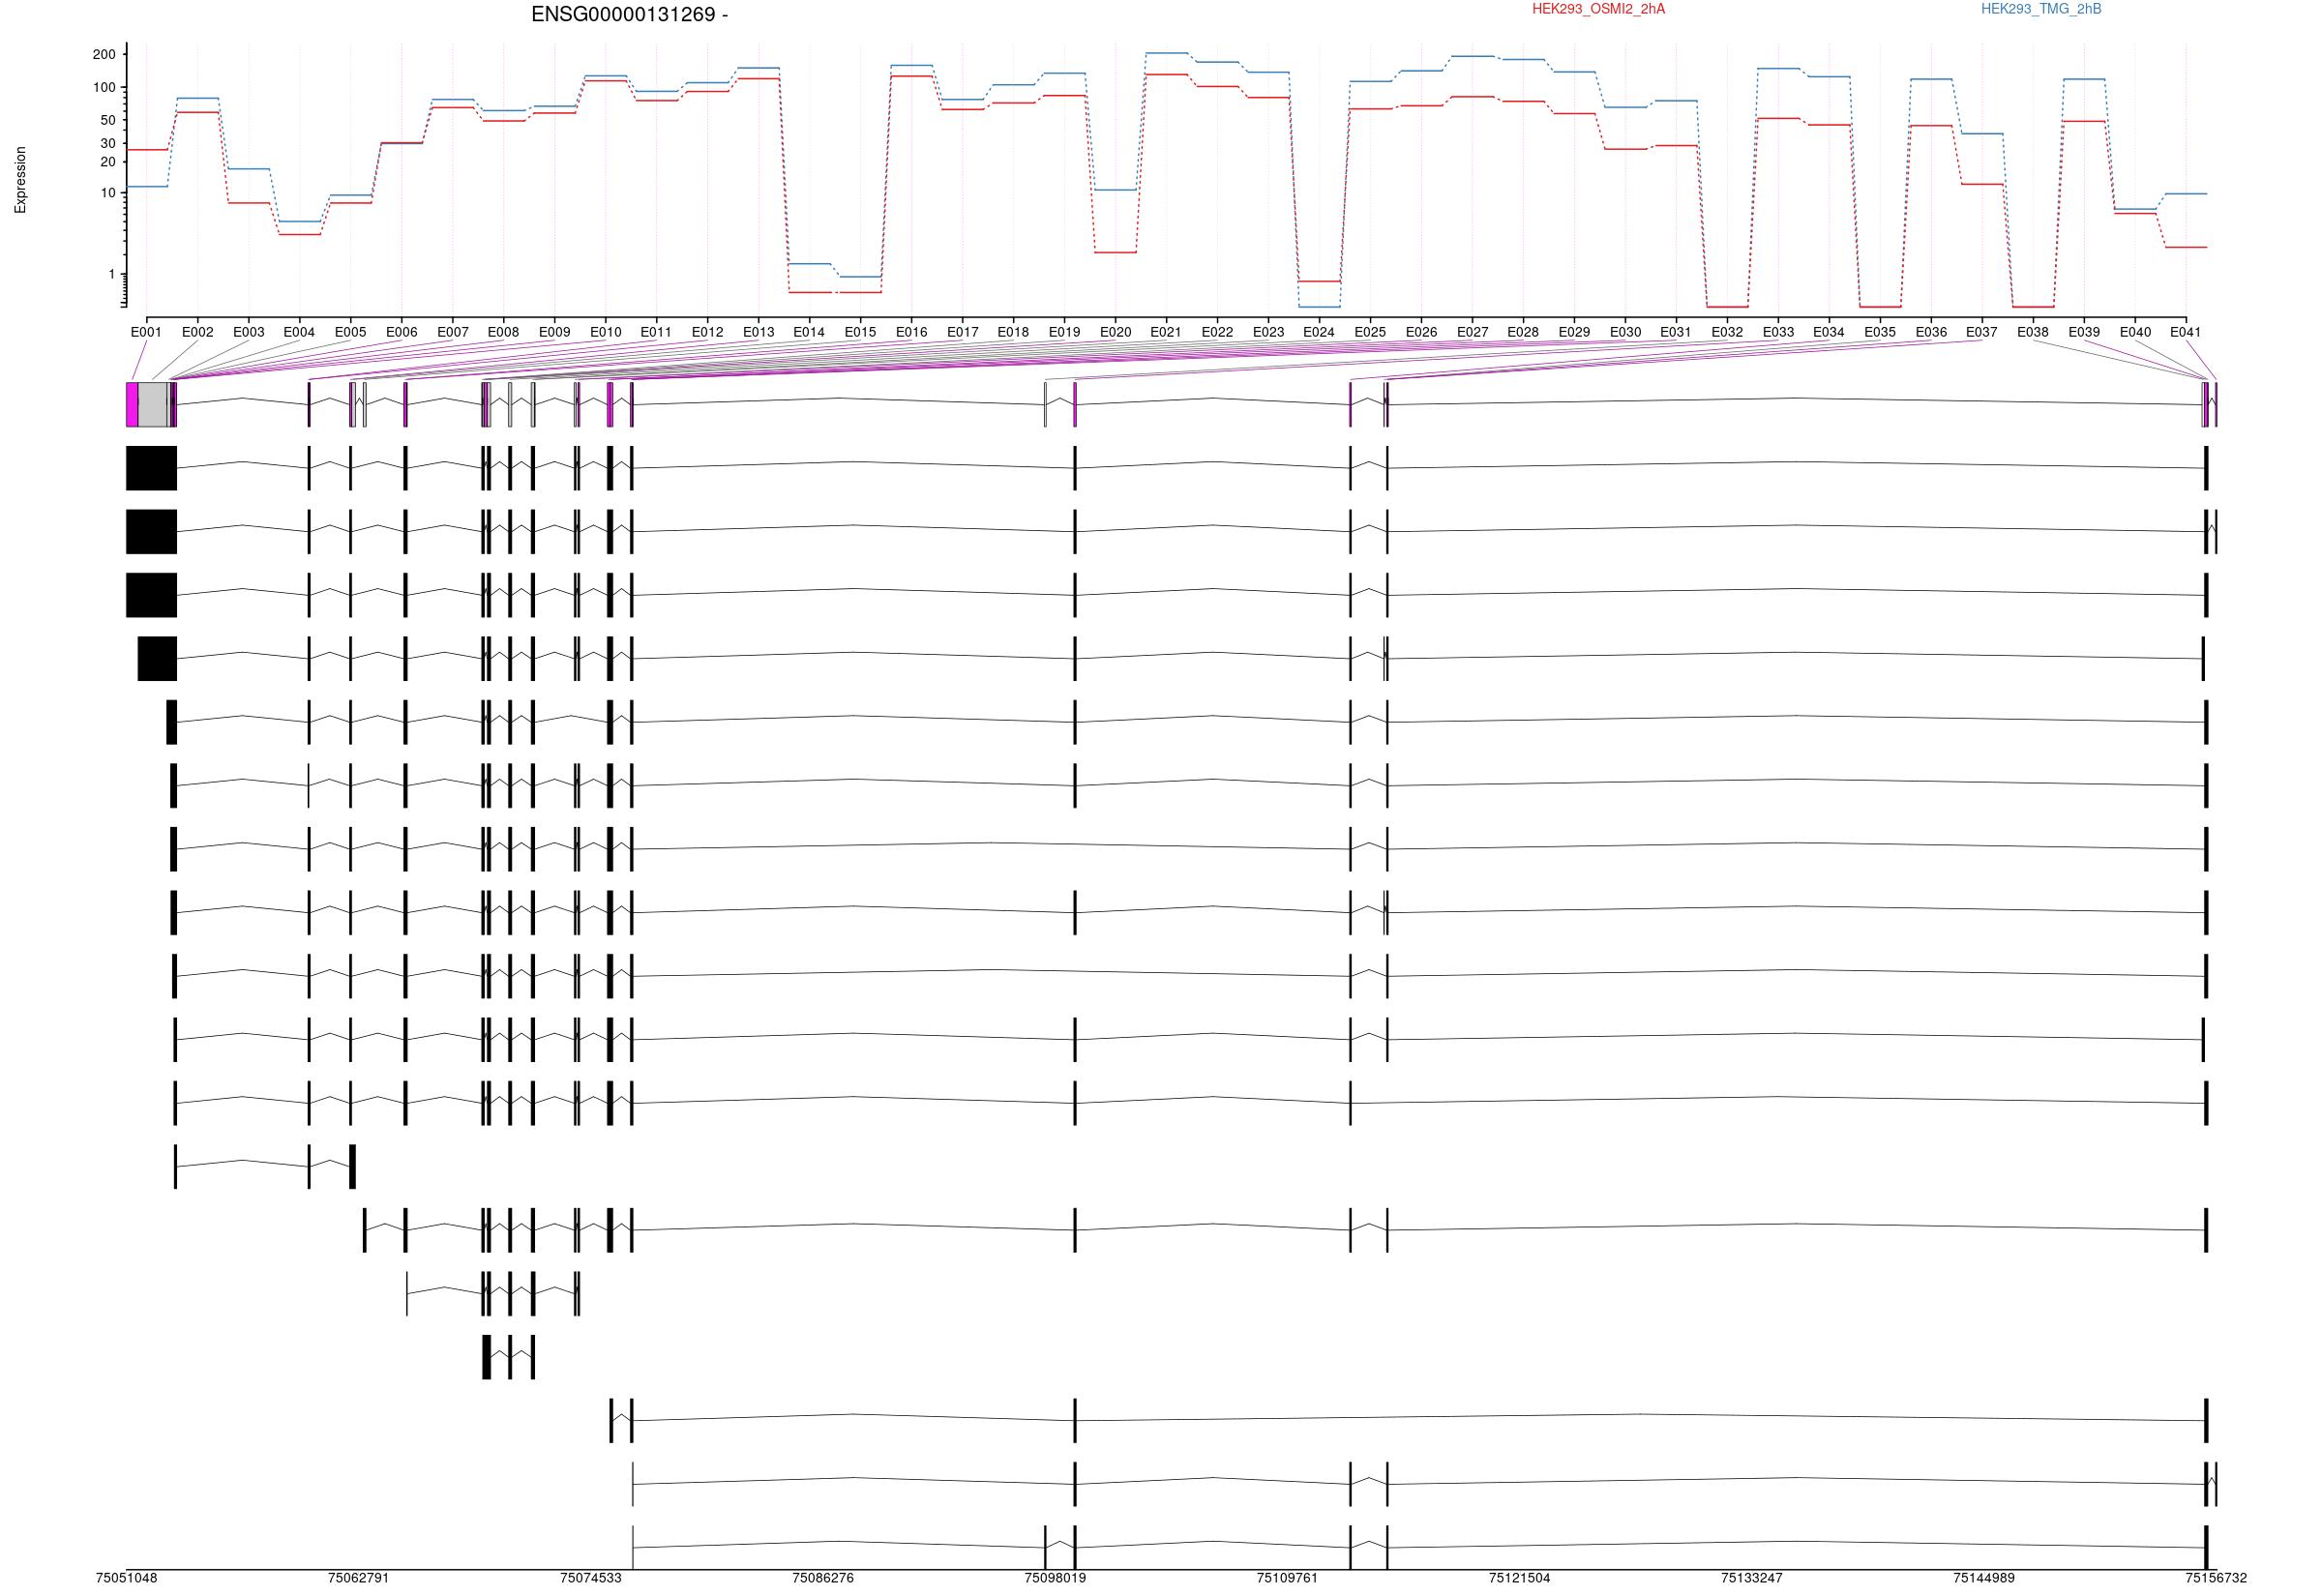This screenshot has height=1596, width=2322.
Task: Click exon label E021
Action: pyautogui.click(x=1166, y=332)
